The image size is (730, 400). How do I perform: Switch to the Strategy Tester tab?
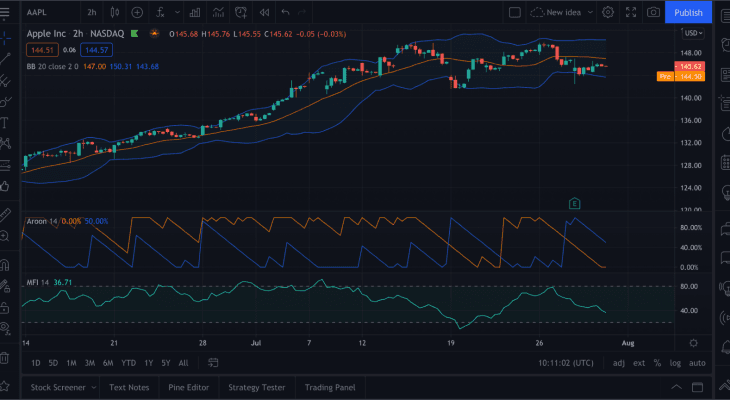pyautogui.click(x=257, y=388)
